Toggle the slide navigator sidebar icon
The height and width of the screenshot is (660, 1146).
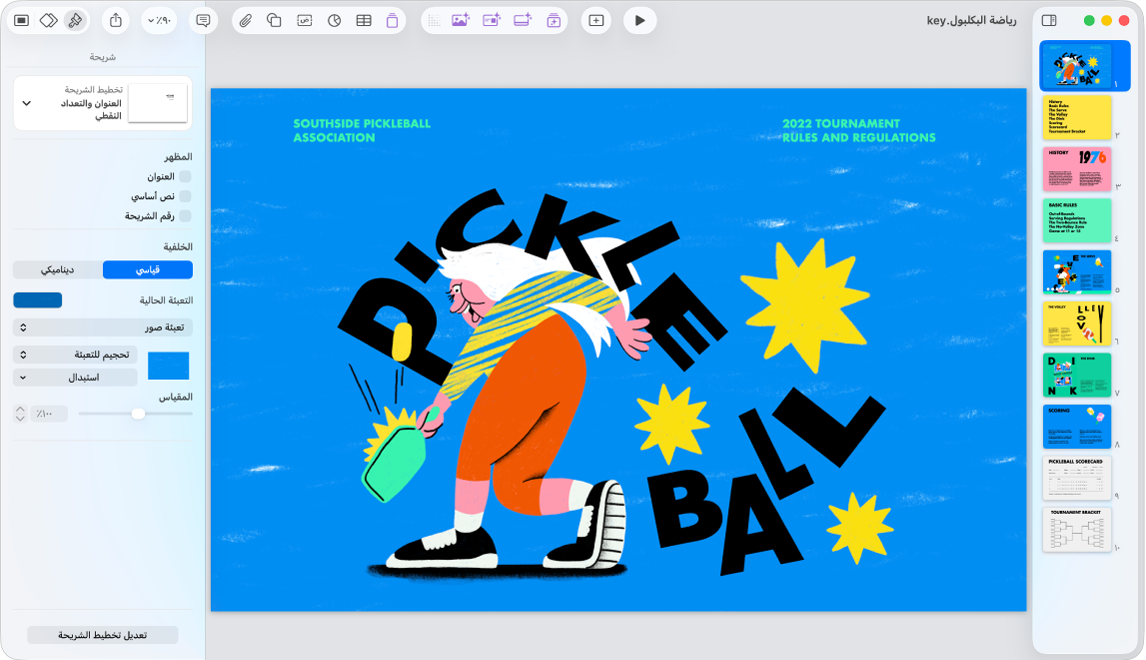tap(1049, 20)
